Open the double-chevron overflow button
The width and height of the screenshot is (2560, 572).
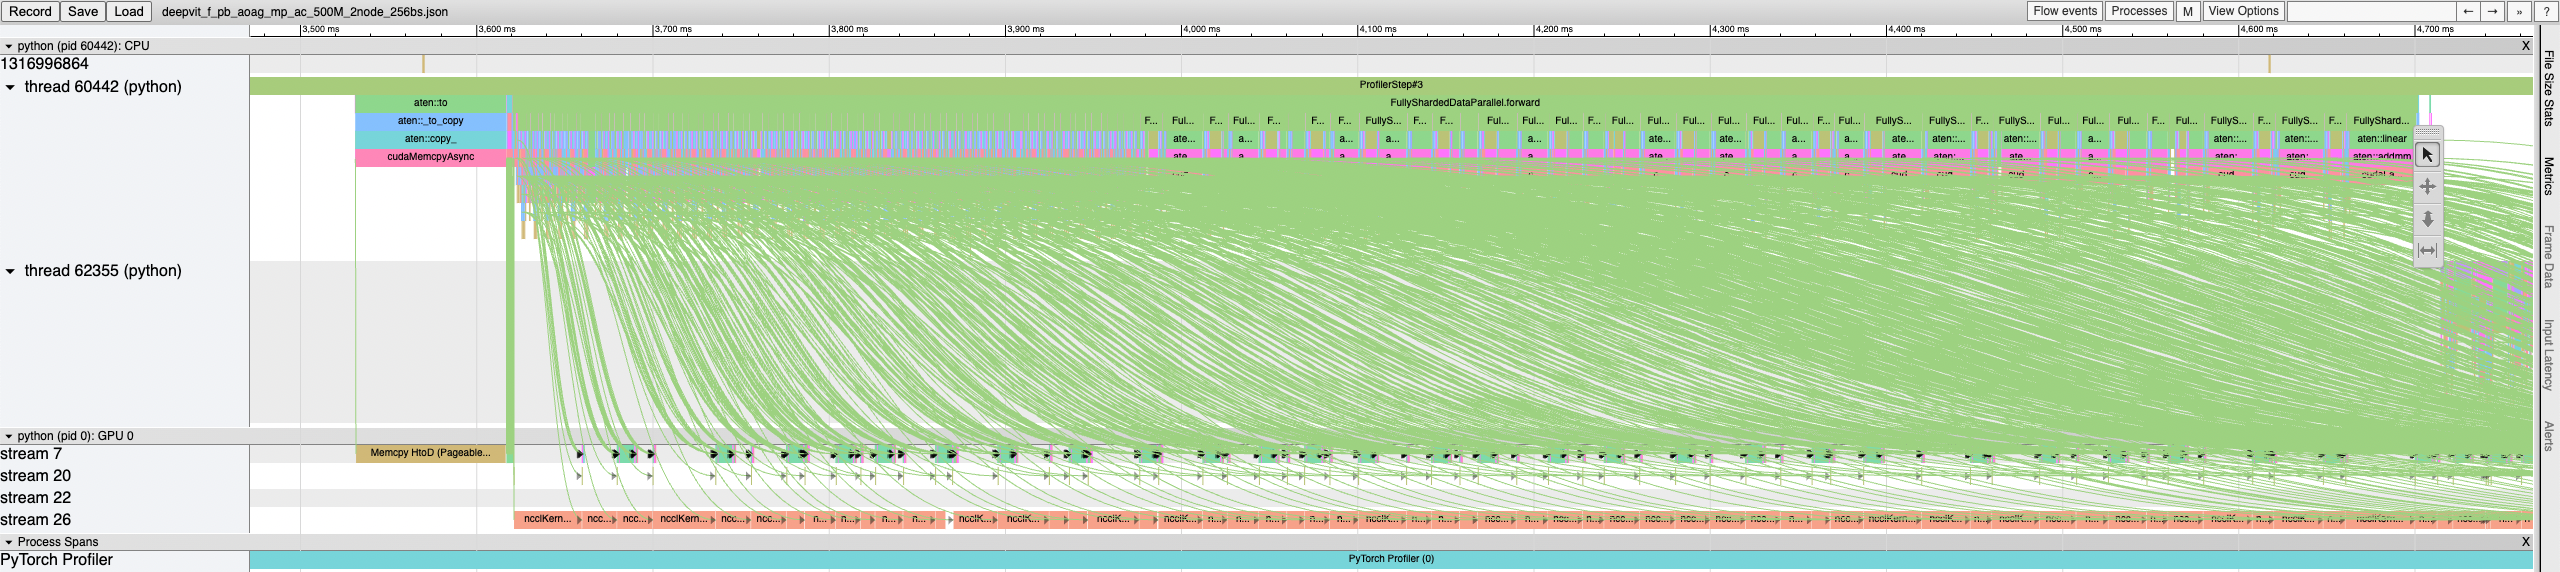pos(2518,11)
